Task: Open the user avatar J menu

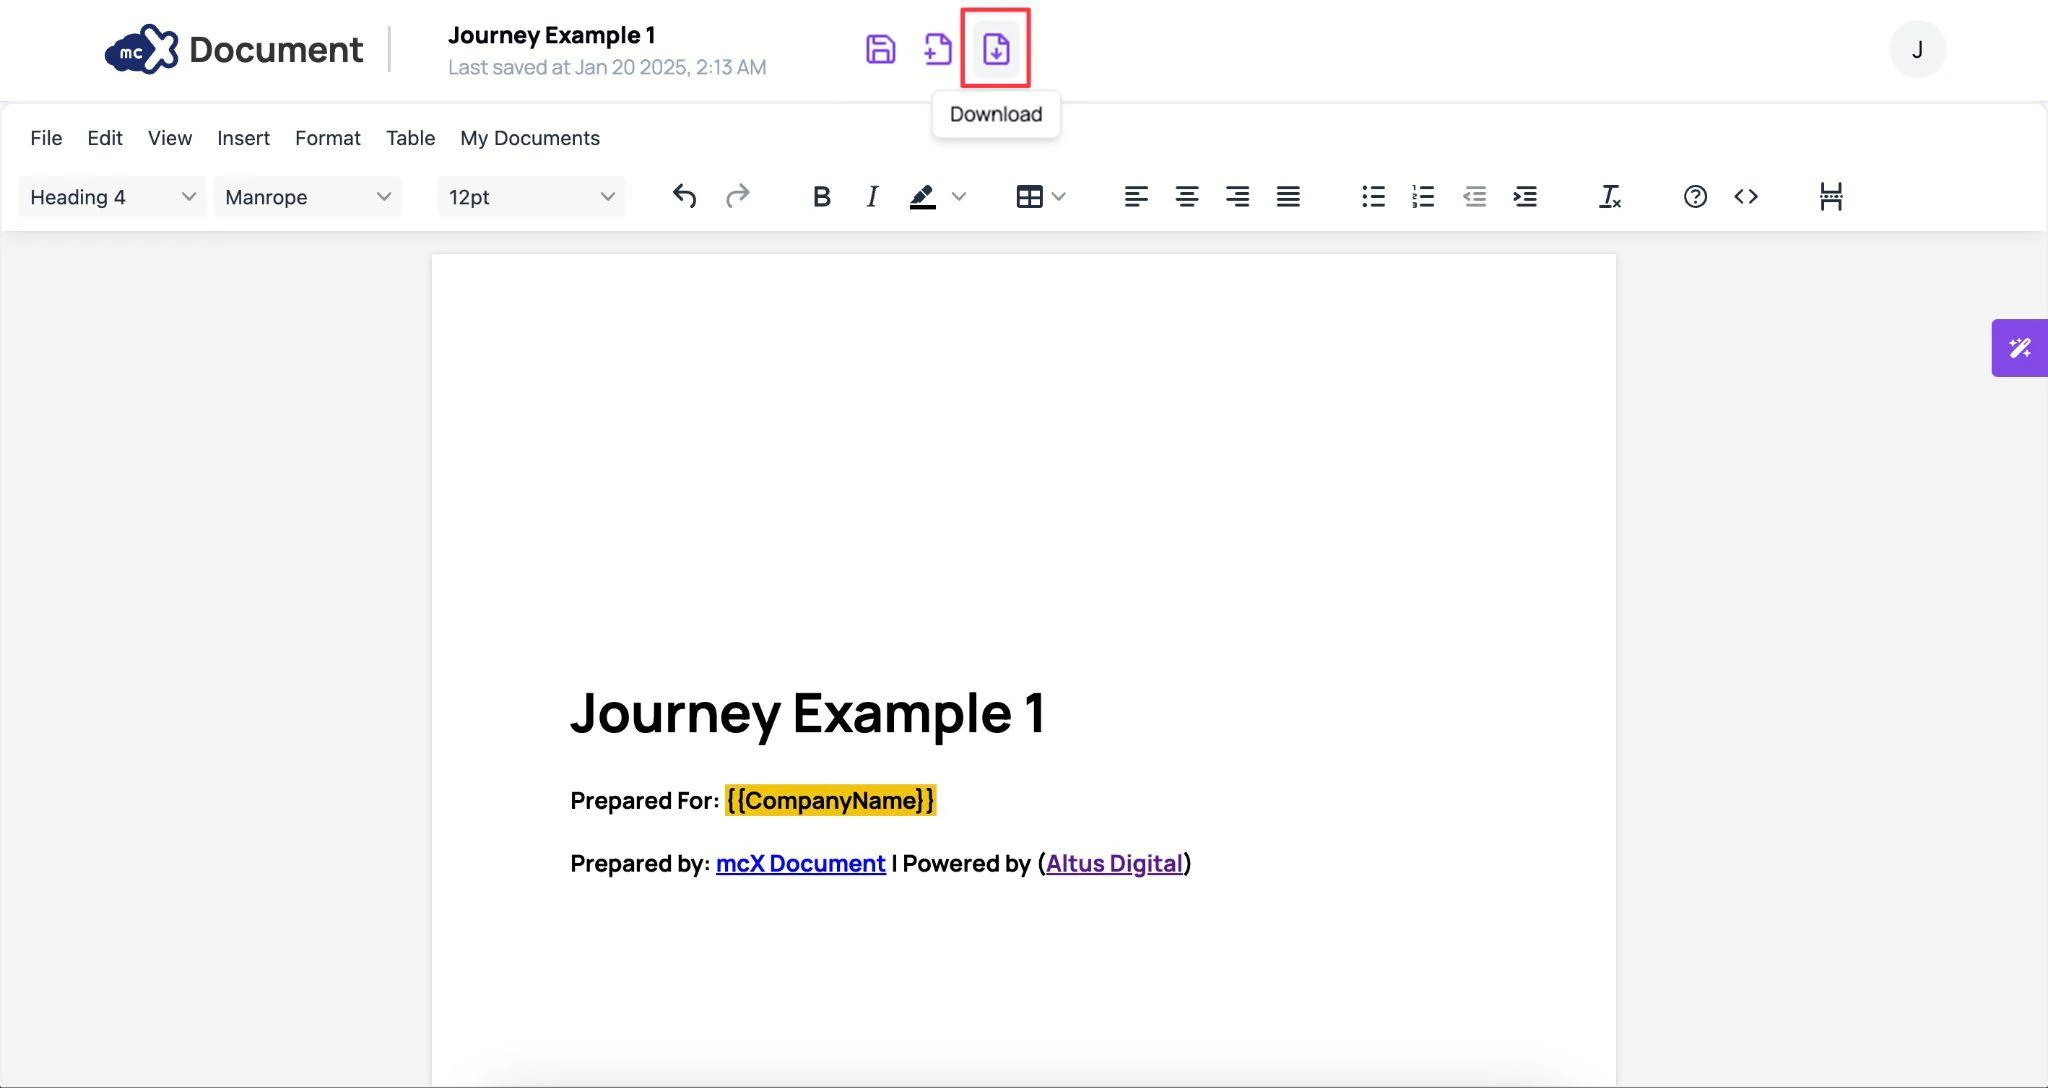Action: pos(1917,49)
